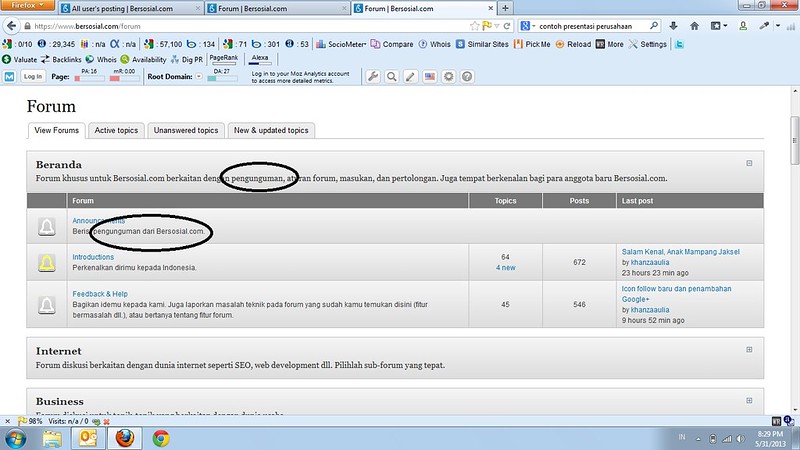
Task: Click the MozBar US flag icon
Action: coord(430,77)
